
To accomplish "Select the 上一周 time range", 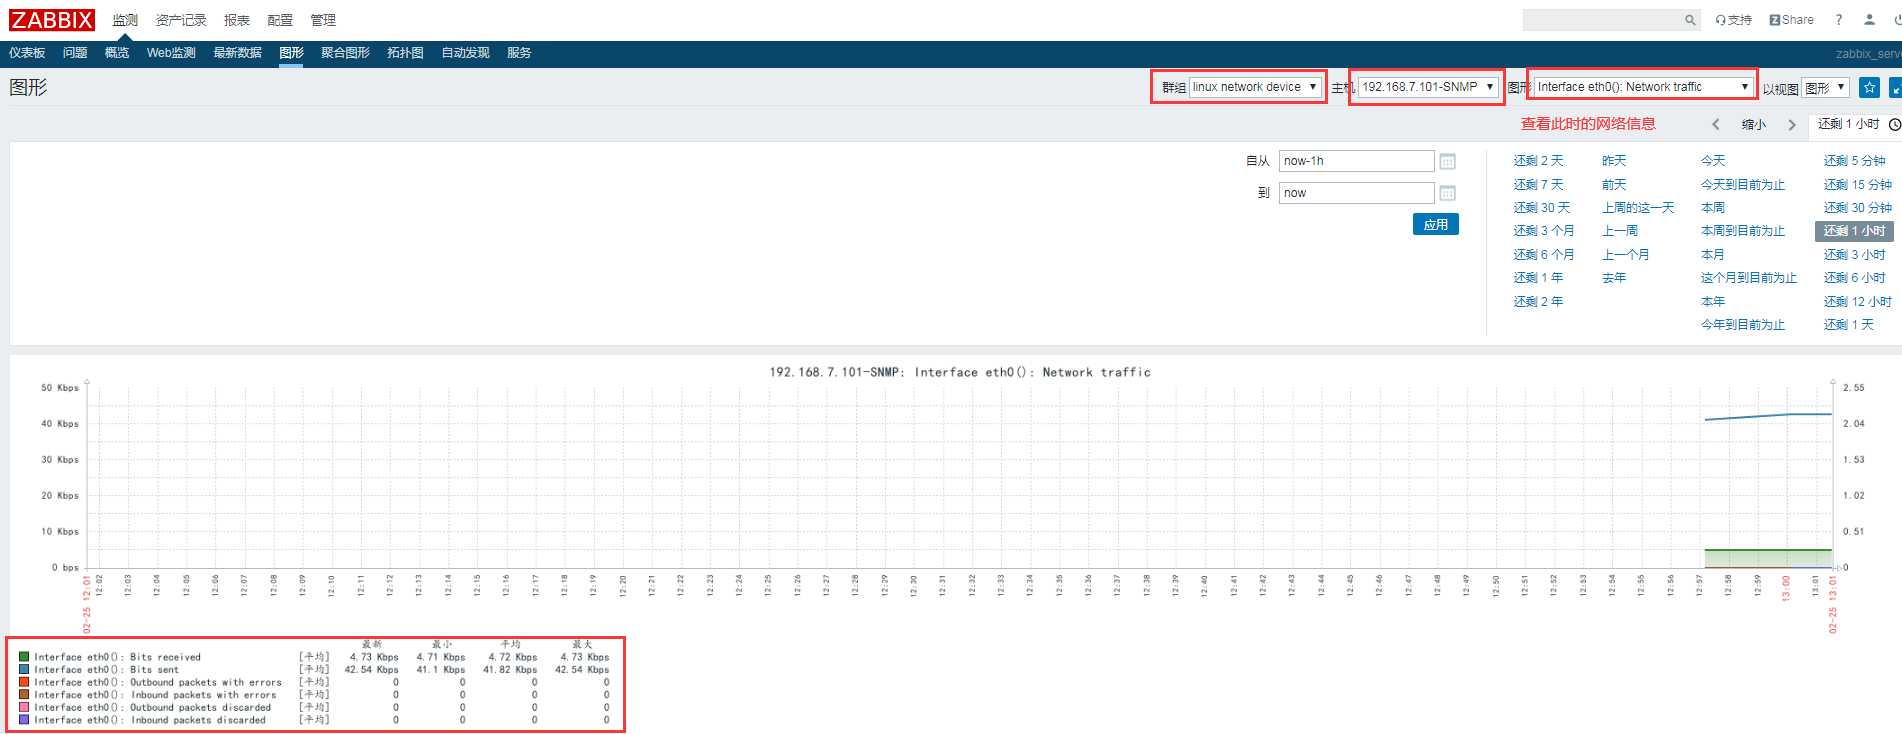I will point(1620,231).
